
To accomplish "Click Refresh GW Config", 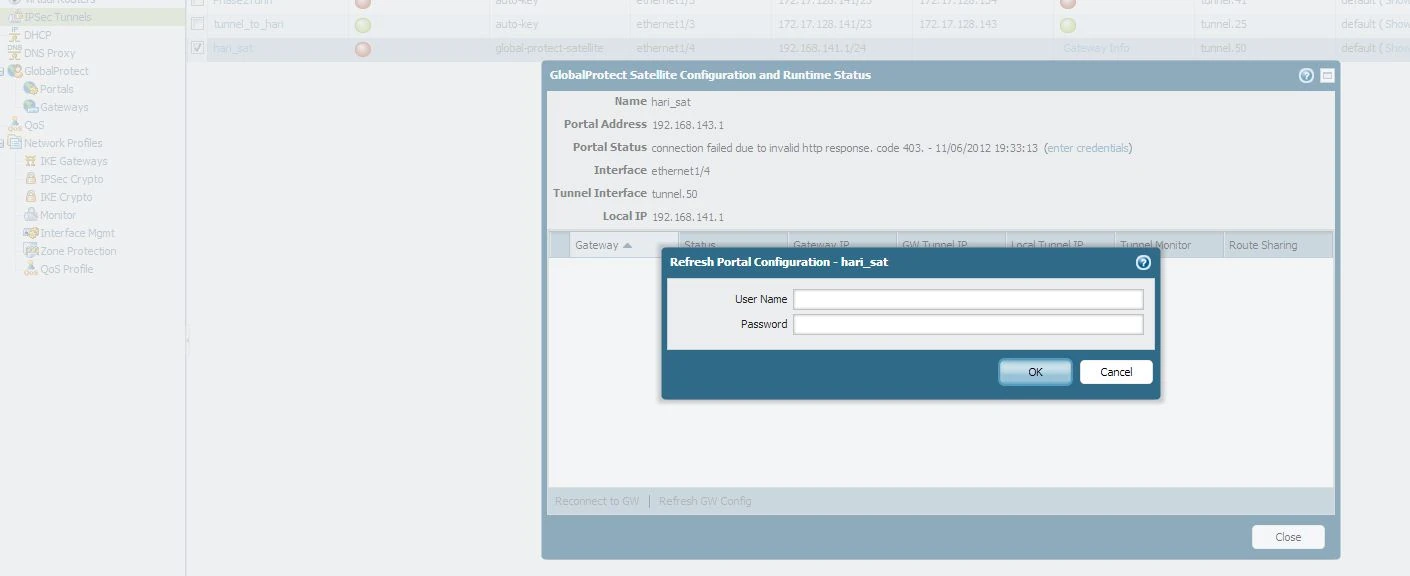I will coord(705,501).
